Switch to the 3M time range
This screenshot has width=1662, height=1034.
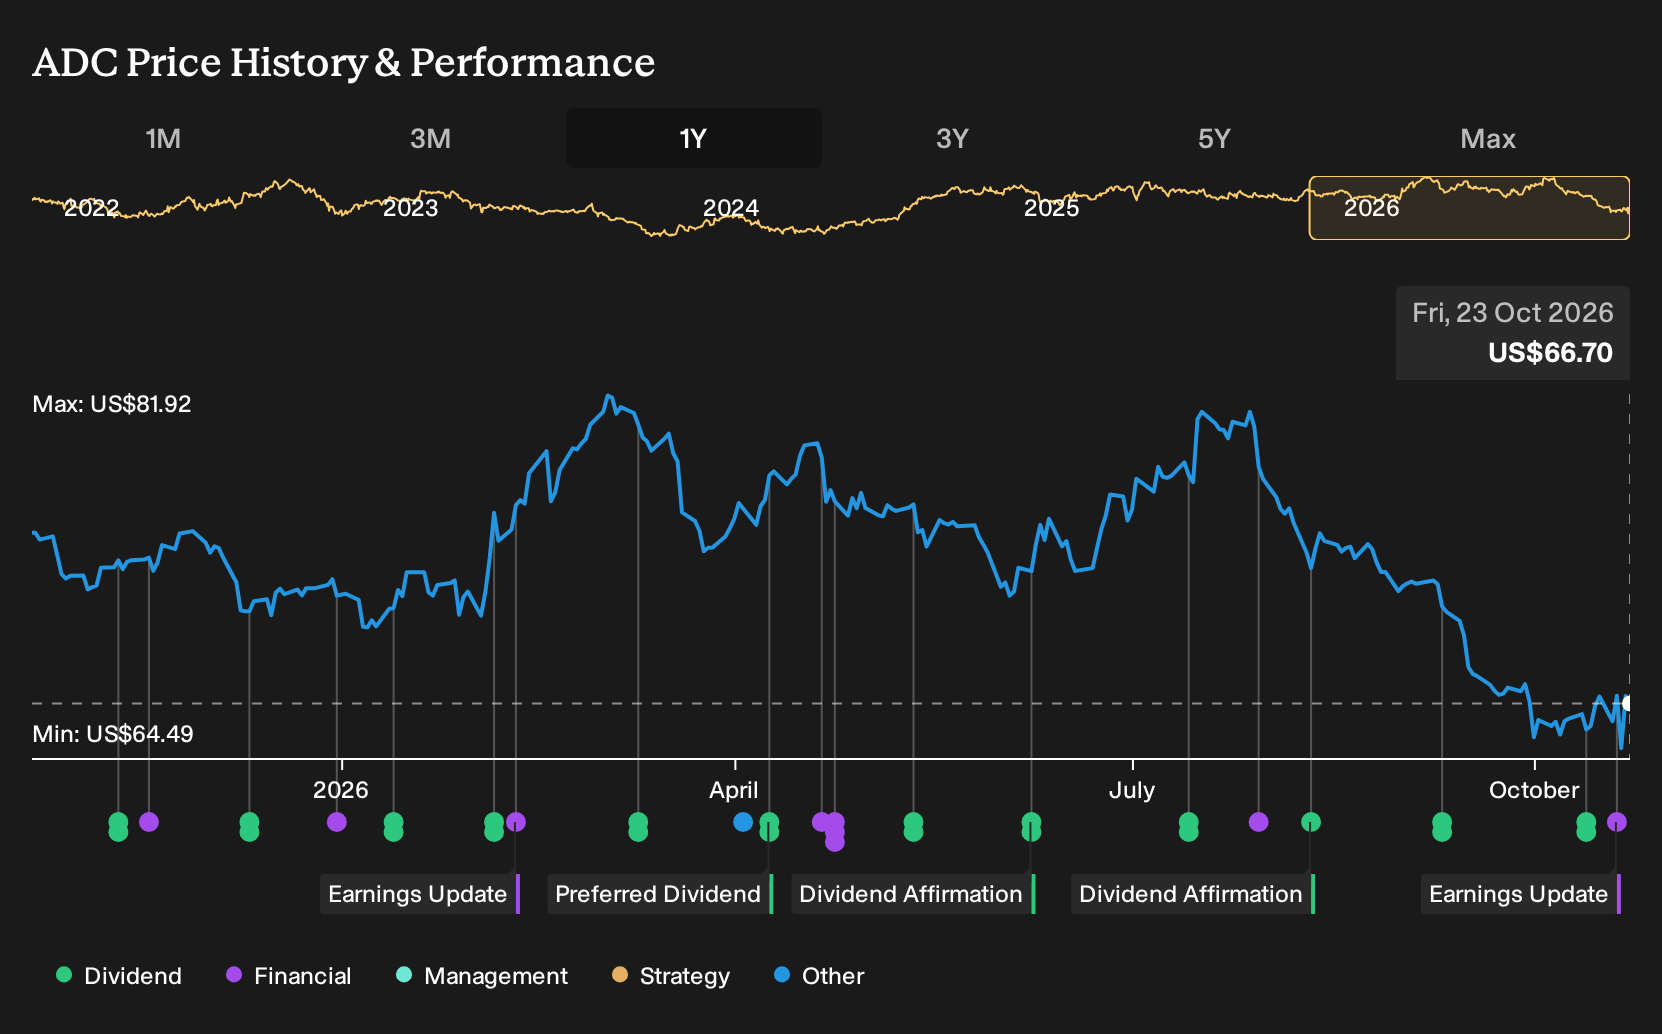coord(430,138)
